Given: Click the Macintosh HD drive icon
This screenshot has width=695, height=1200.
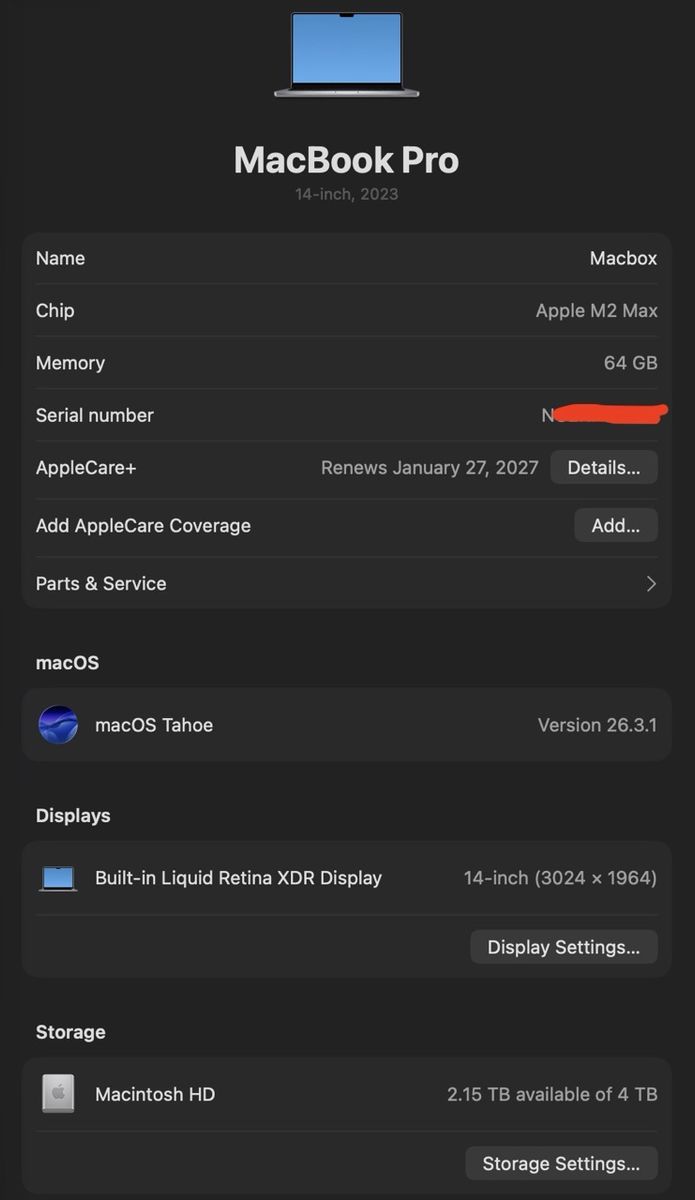Looking at the screenshot, I should point(58,1094).
